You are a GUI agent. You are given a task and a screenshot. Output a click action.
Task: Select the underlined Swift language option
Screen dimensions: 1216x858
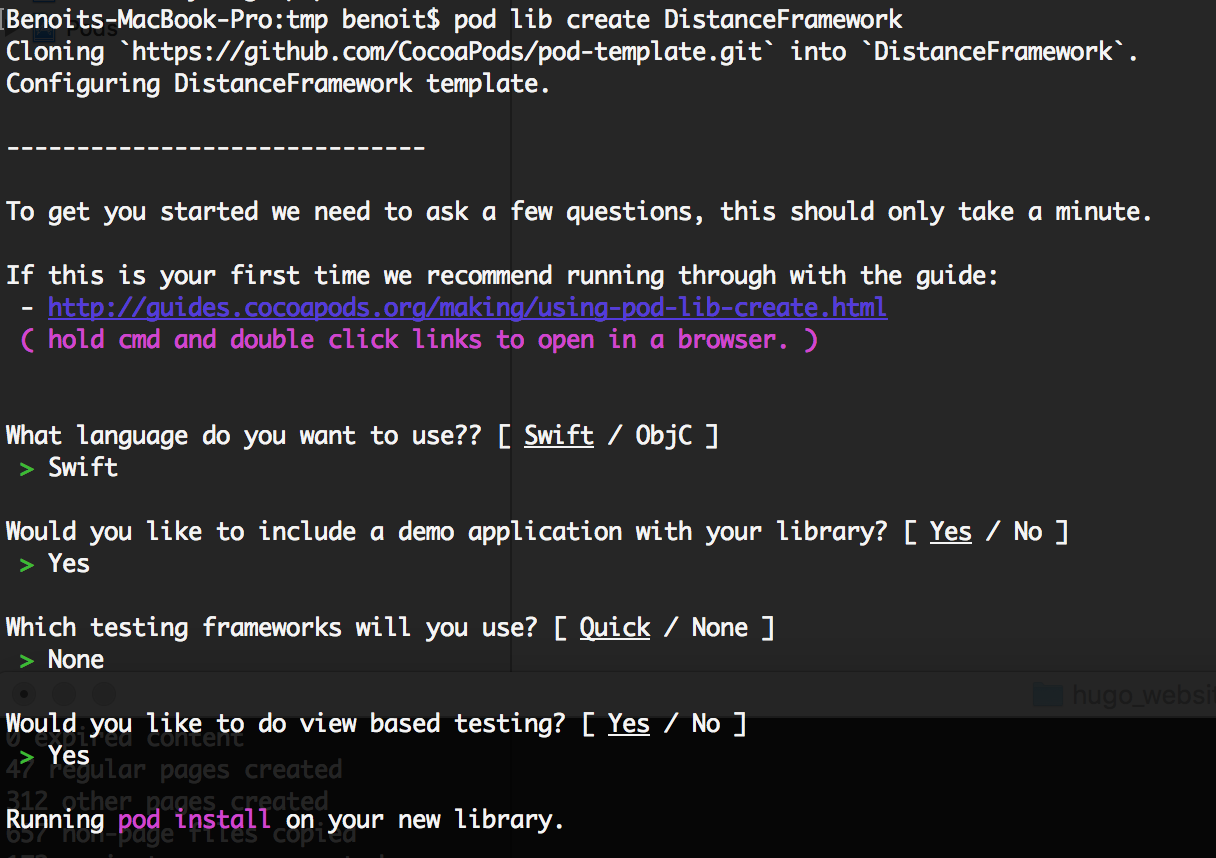coord(559,435)
